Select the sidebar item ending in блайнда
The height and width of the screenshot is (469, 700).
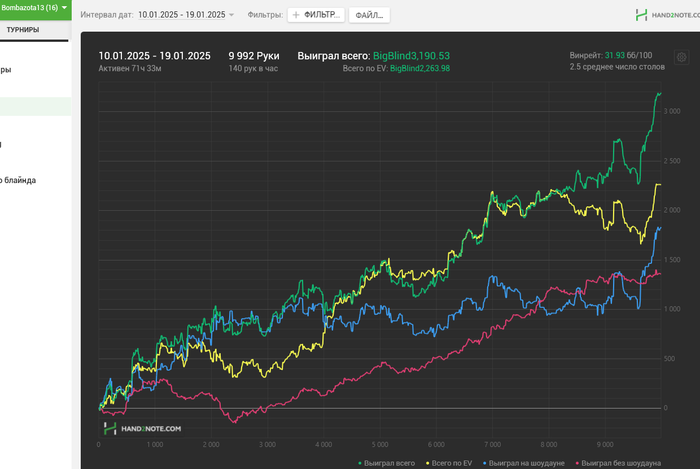click(x=18, y=180)
